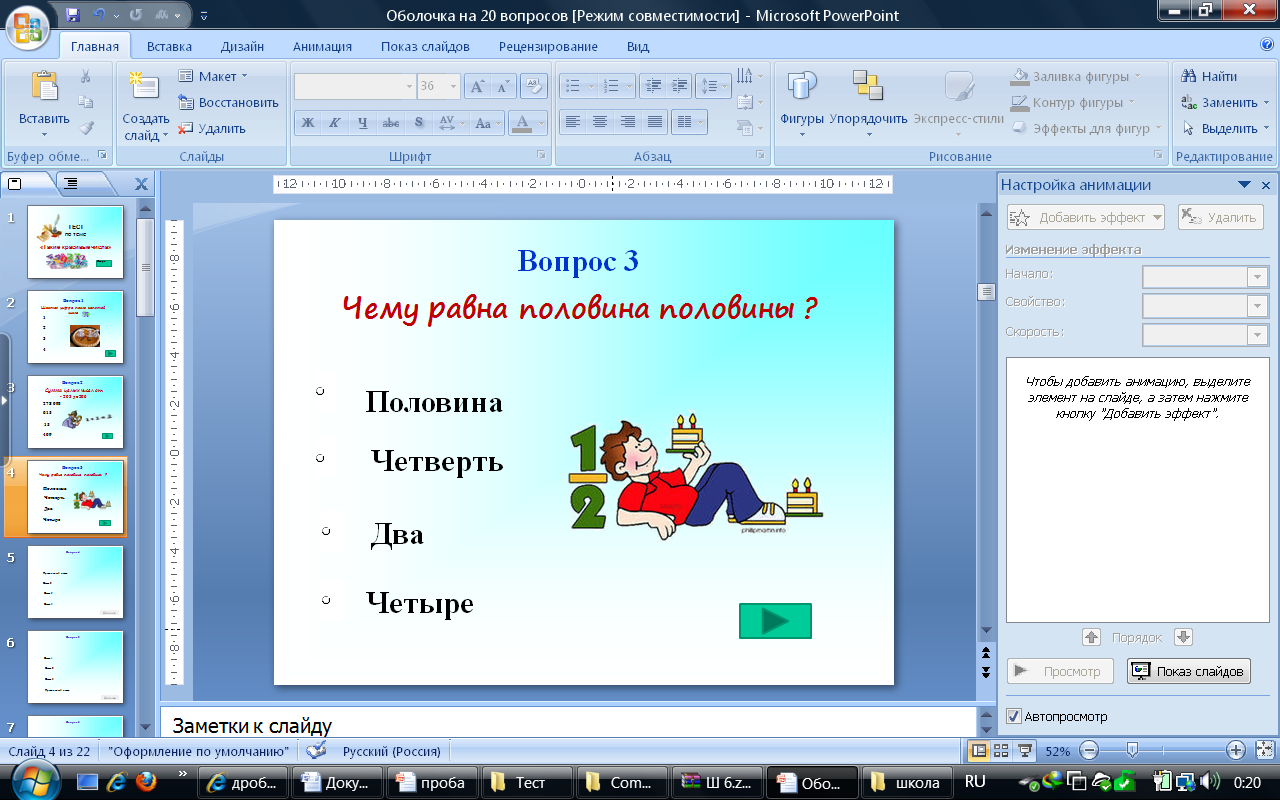The height and width of the screenshot is (800, 1280).
Task: Select slide 2 thumbnail in slide pane
Action: point(75,326)
